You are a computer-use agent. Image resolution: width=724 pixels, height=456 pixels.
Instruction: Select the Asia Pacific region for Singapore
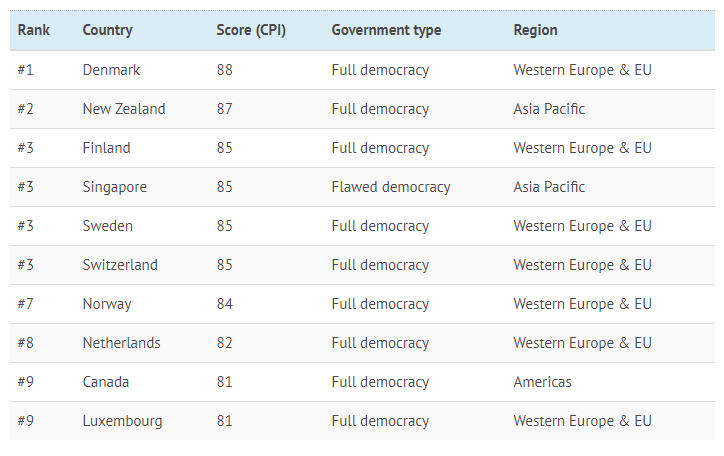coord(549,187)
